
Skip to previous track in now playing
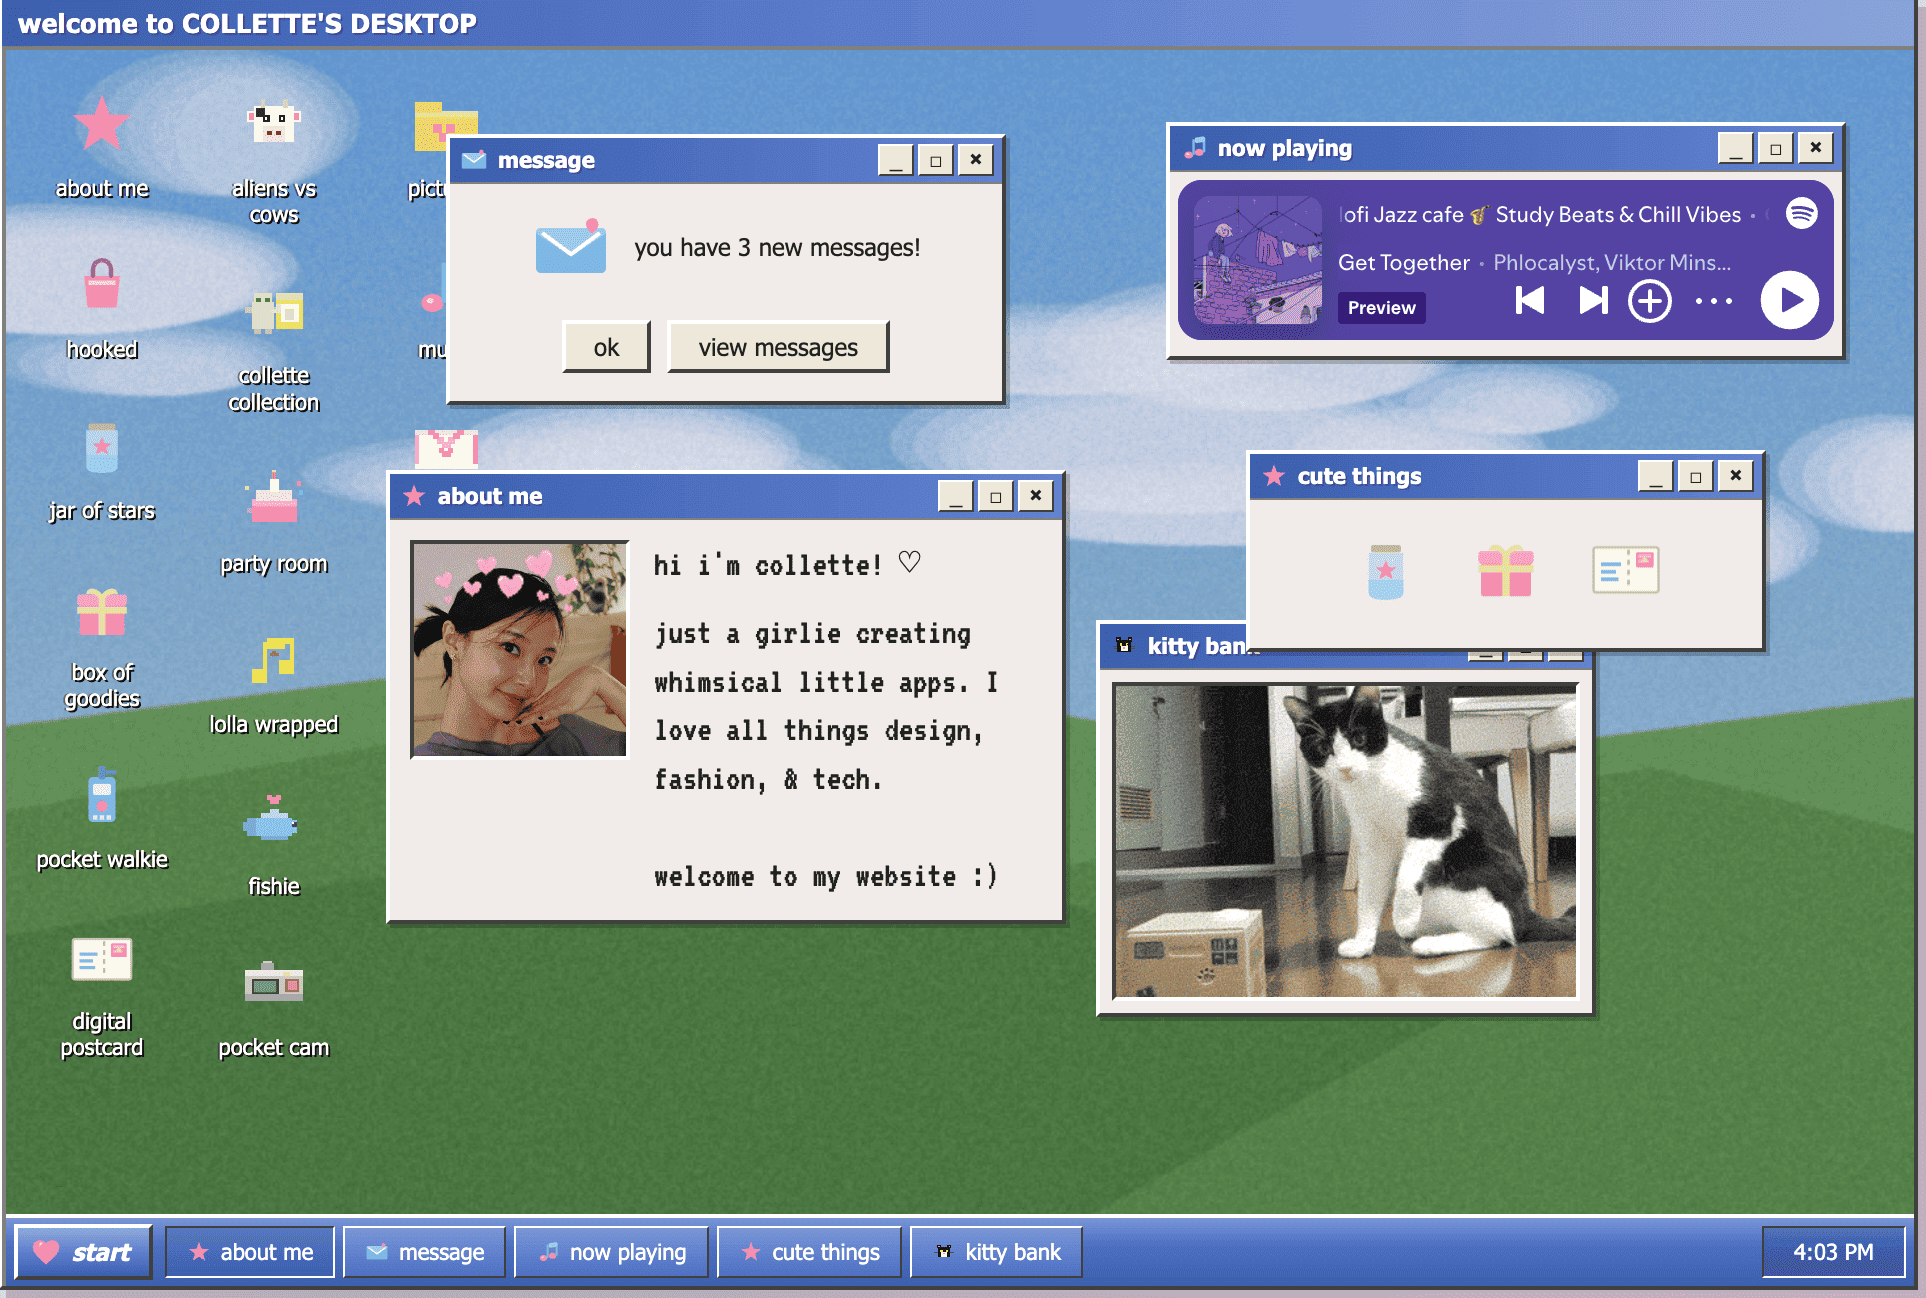(1529, 300)
